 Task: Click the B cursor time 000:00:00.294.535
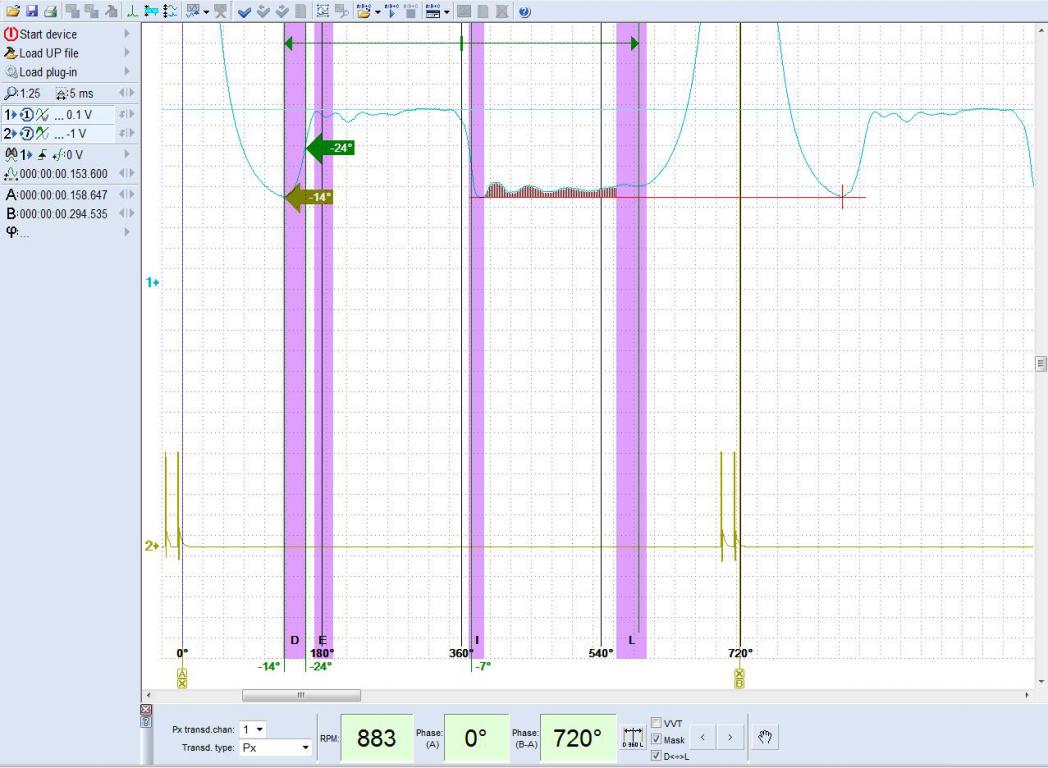(x=63, y=213)
